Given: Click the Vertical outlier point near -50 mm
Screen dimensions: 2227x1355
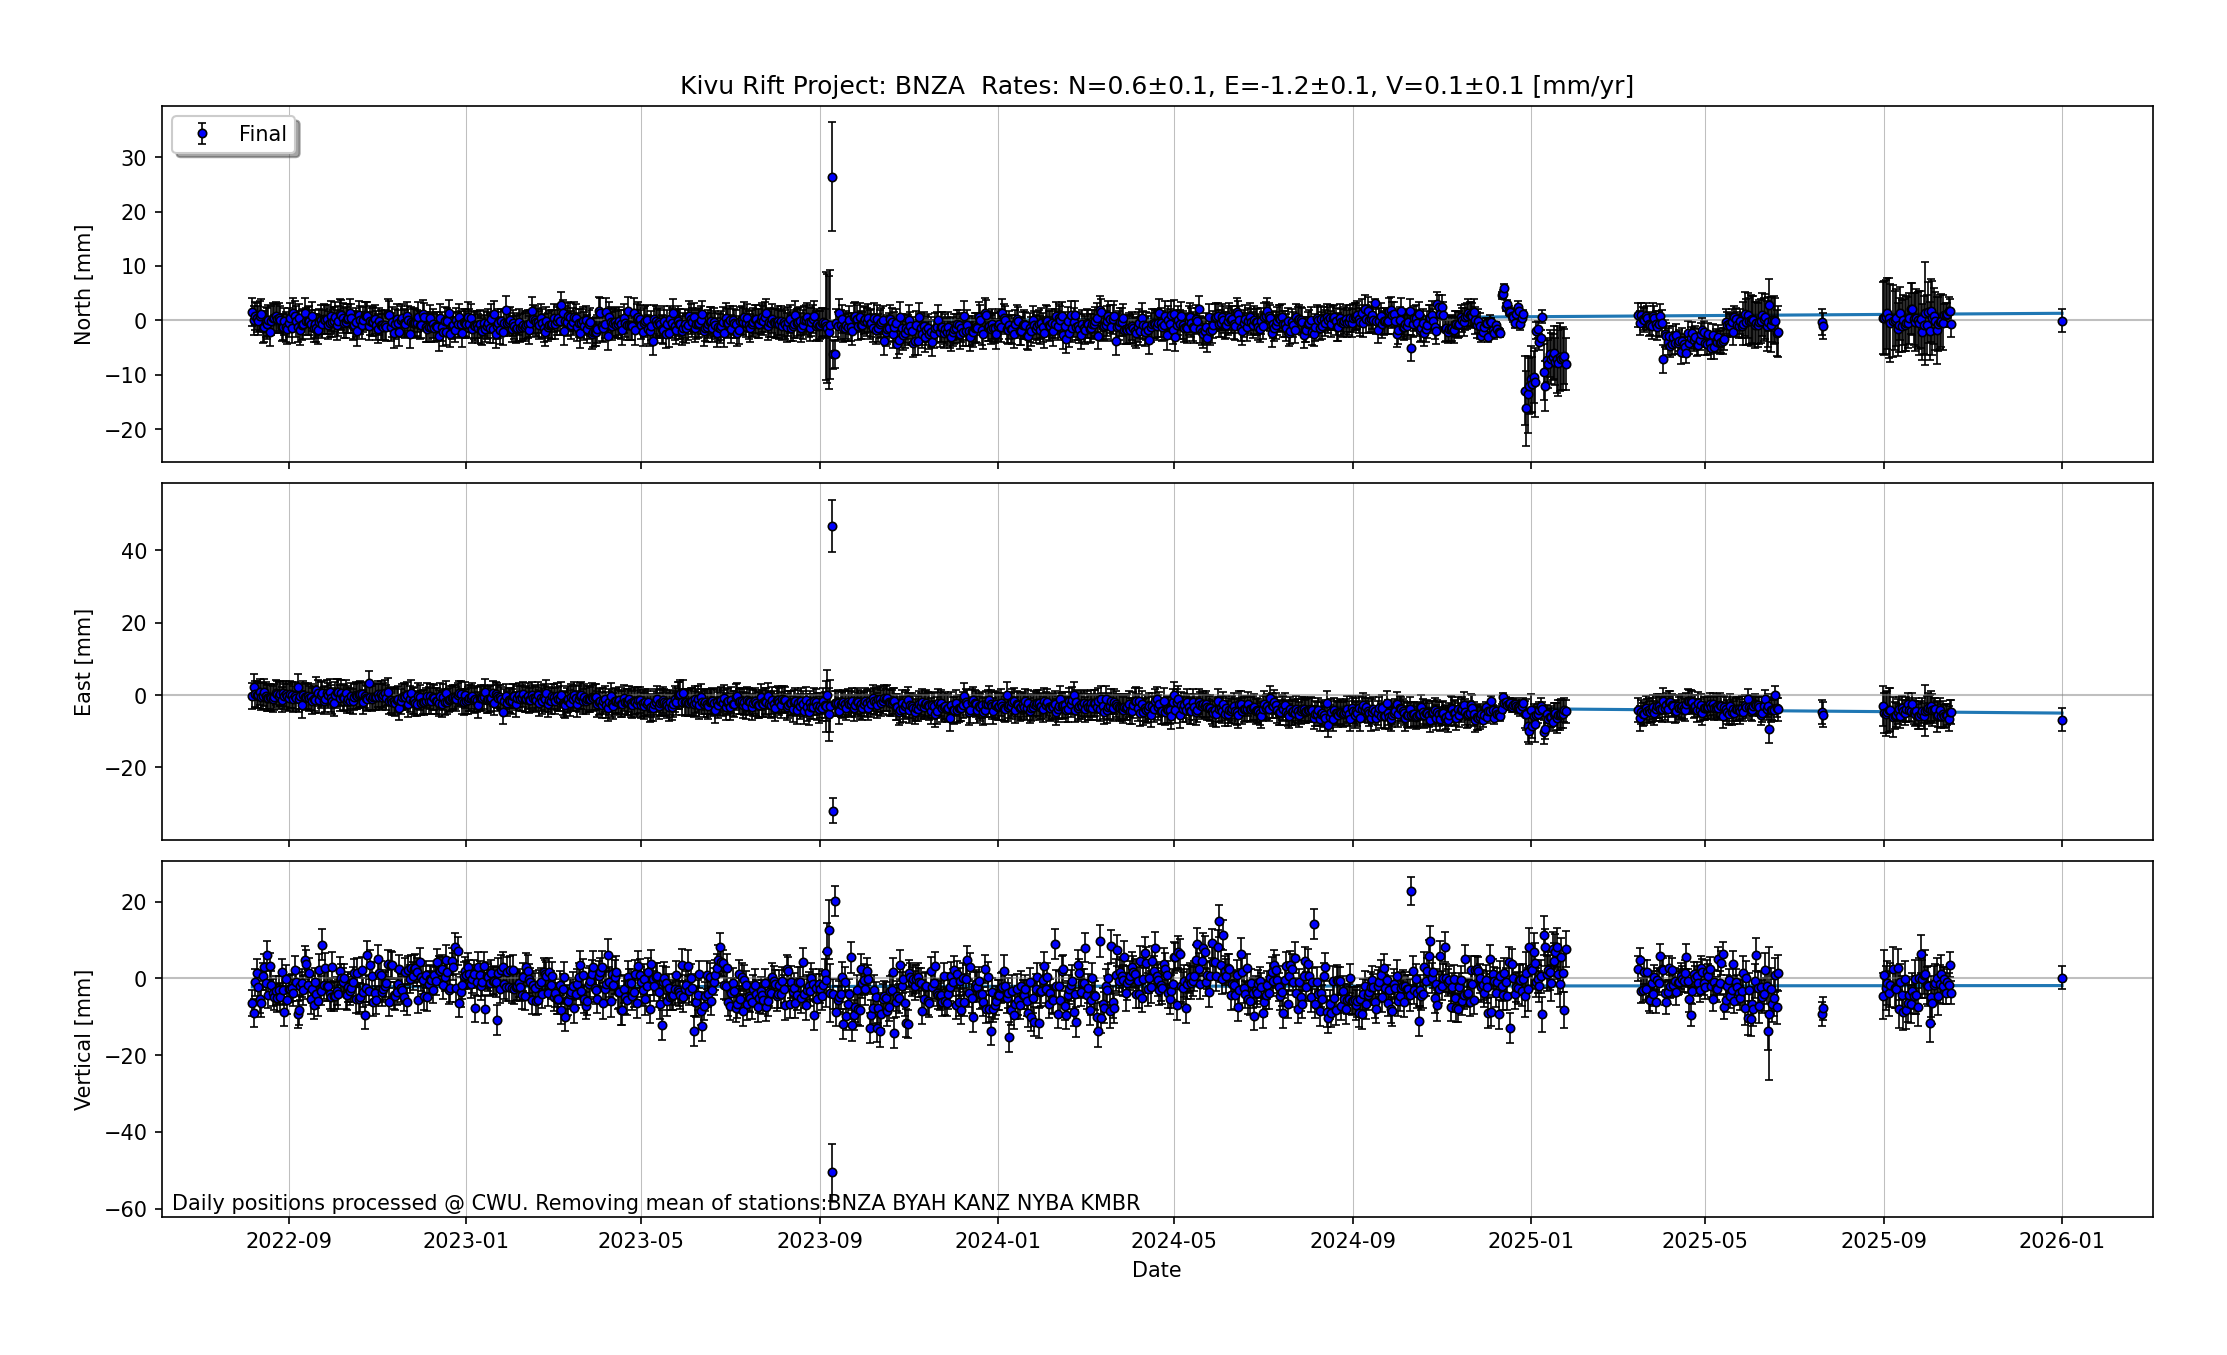Looking at the screenshot, I should (x=832, y=1172).
